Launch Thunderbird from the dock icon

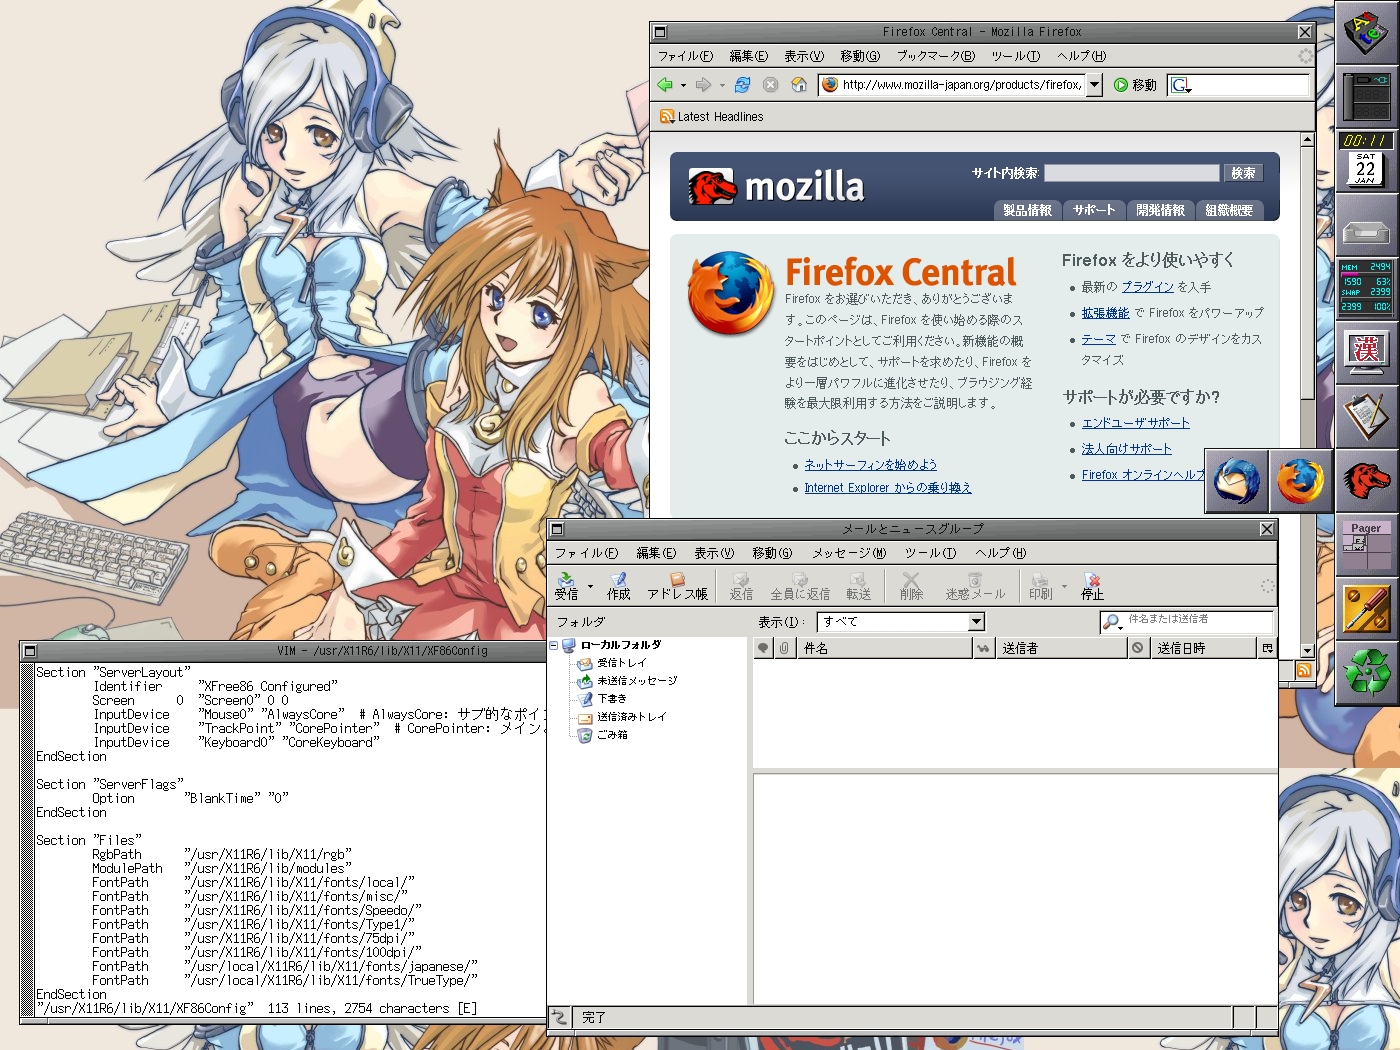pyautogui.click(x=1237, y=482)
